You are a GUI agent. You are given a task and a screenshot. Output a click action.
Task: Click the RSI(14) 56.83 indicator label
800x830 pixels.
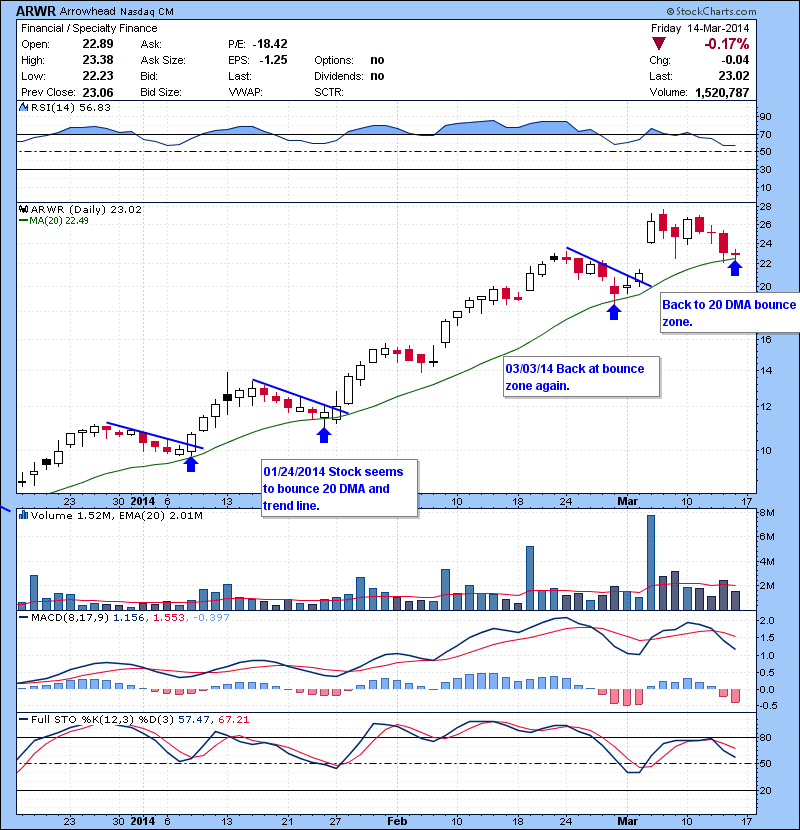[71, 107]
